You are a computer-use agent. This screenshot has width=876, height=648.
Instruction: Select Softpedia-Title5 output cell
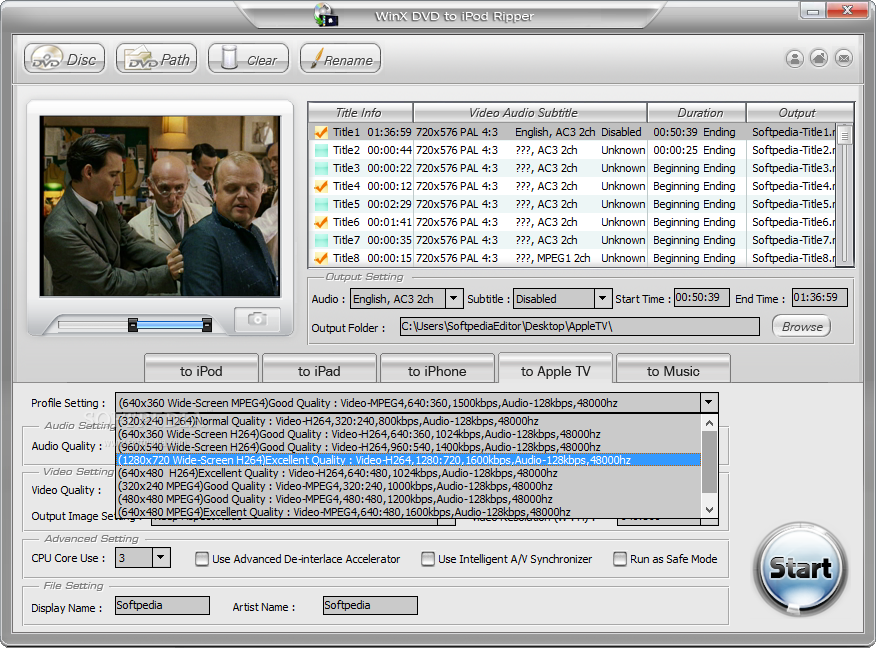(793, 204)
